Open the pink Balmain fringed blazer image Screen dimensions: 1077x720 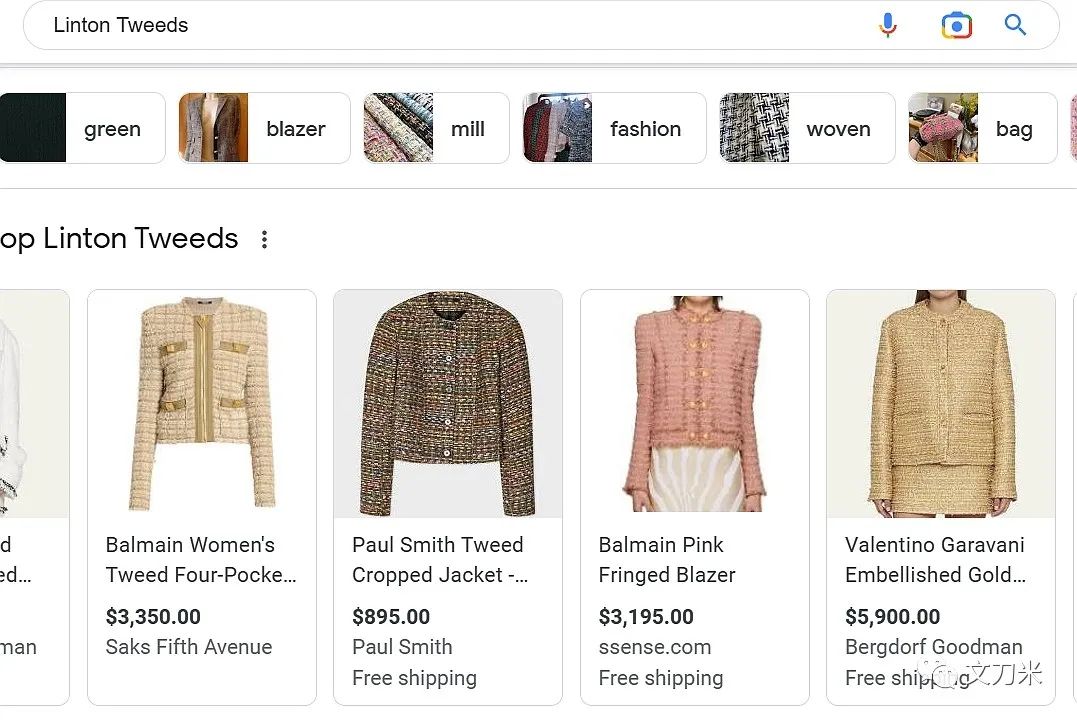694,403
